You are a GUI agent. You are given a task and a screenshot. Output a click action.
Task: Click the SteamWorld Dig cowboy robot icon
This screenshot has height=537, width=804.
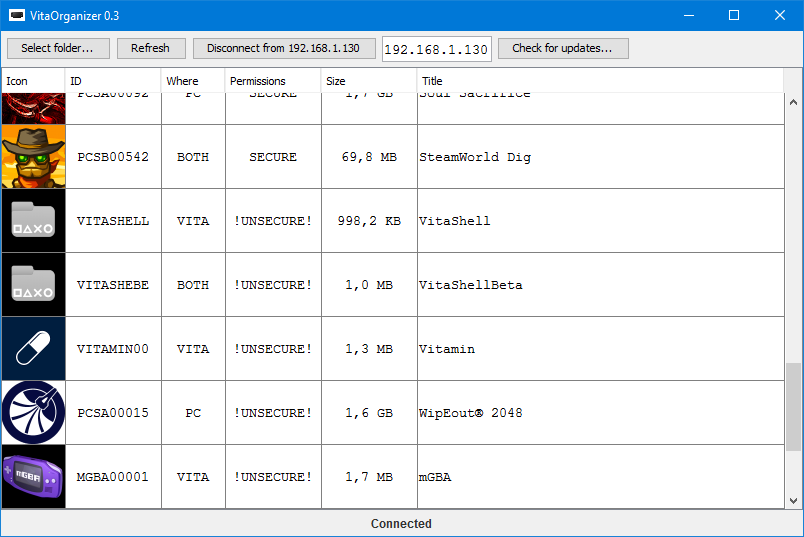pos(33,156)
